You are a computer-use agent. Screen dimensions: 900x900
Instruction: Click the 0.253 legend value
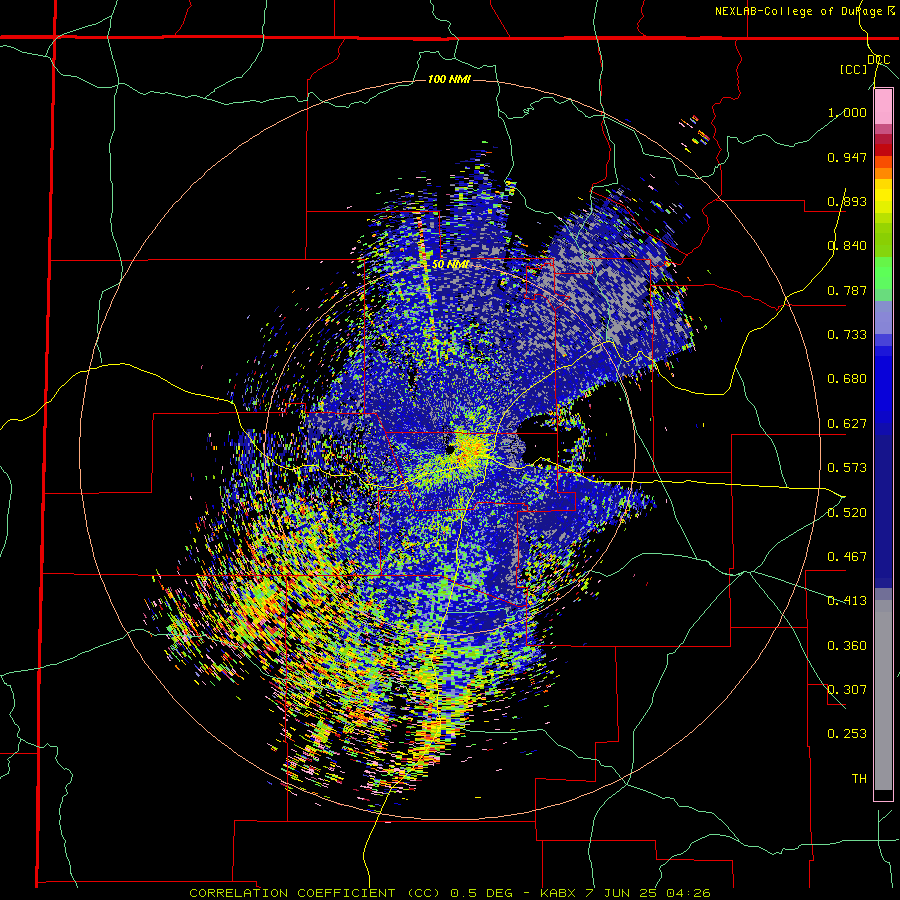point(847,734)
